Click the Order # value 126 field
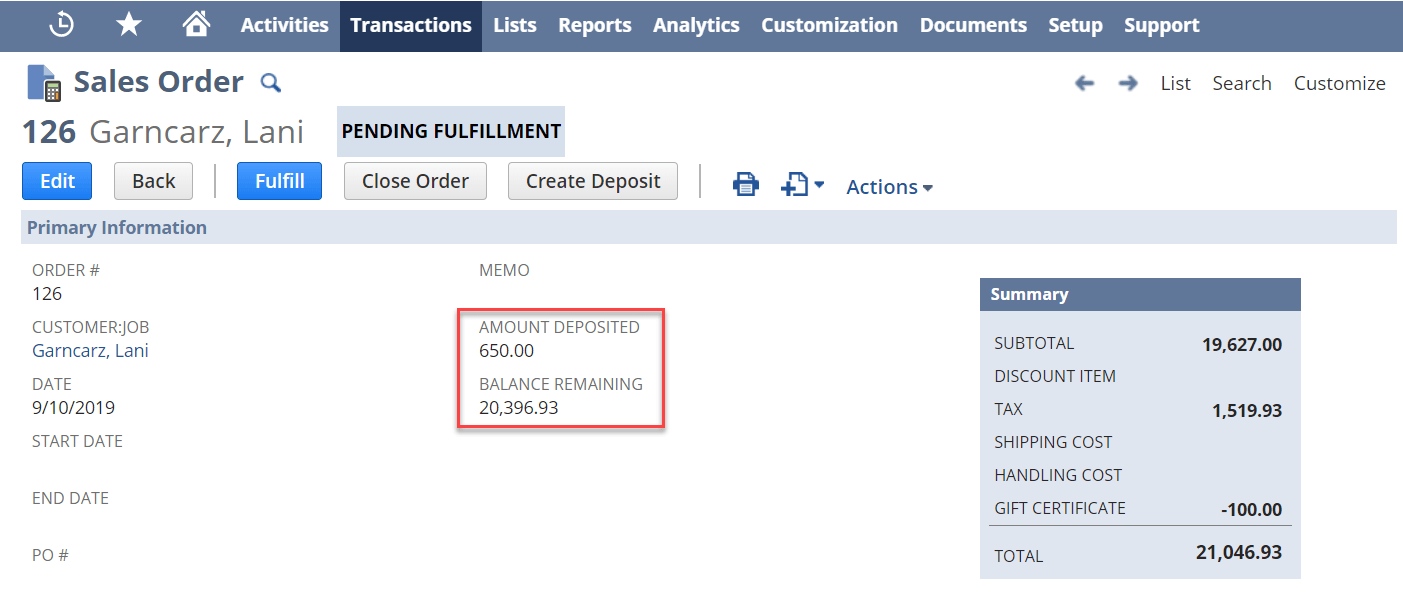 (x=47, y=294)
